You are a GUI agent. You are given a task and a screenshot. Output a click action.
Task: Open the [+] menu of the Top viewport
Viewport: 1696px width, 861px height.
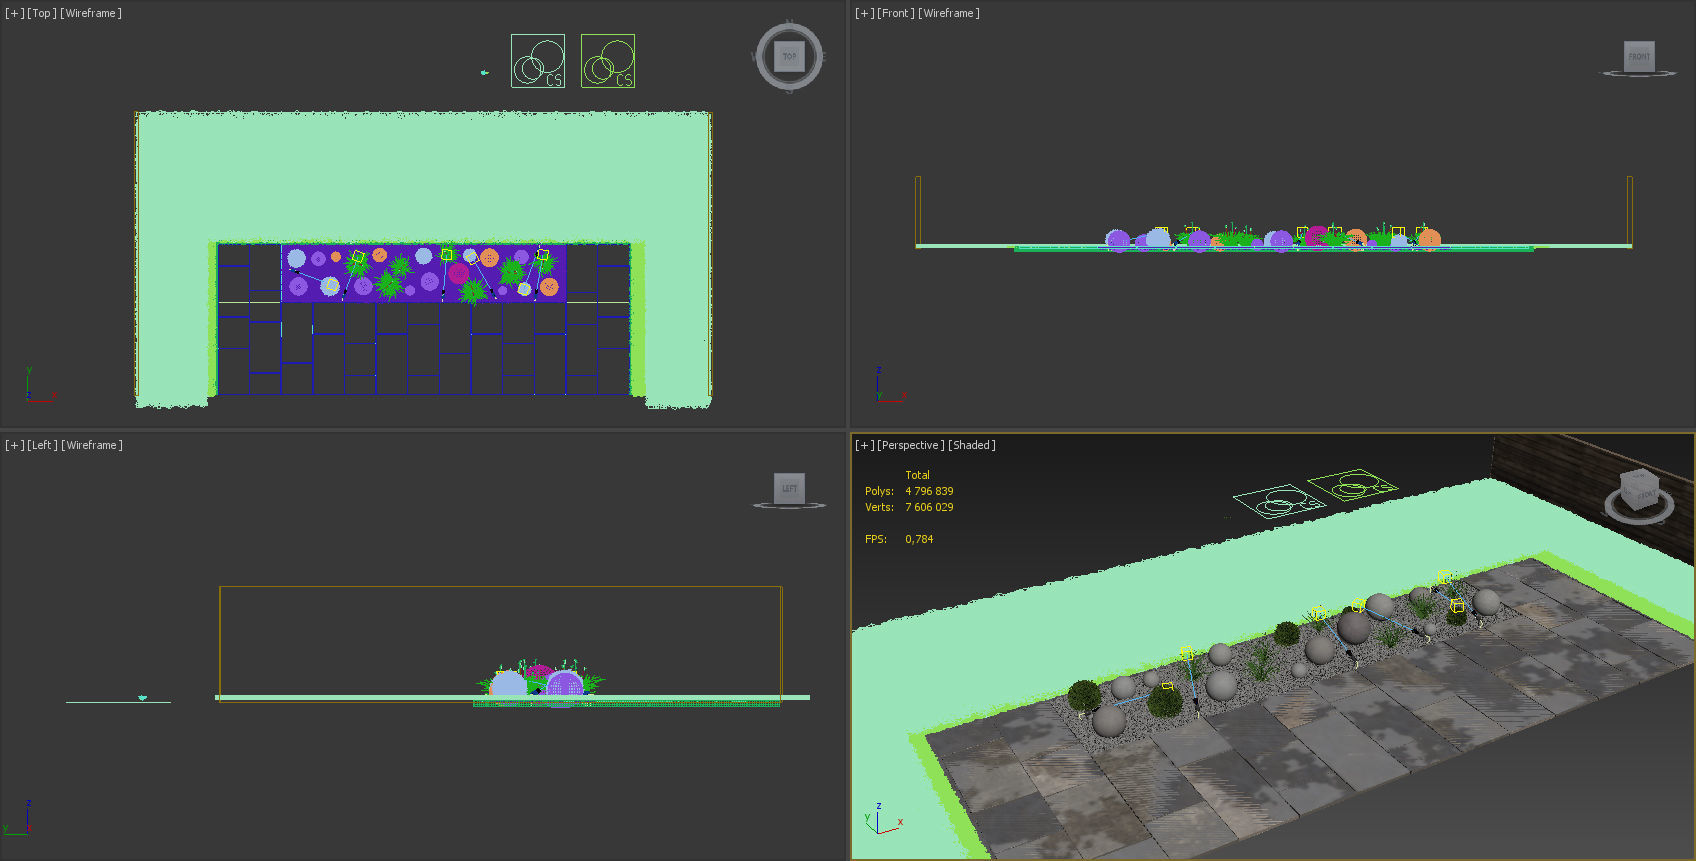click(x=14, y=13)
